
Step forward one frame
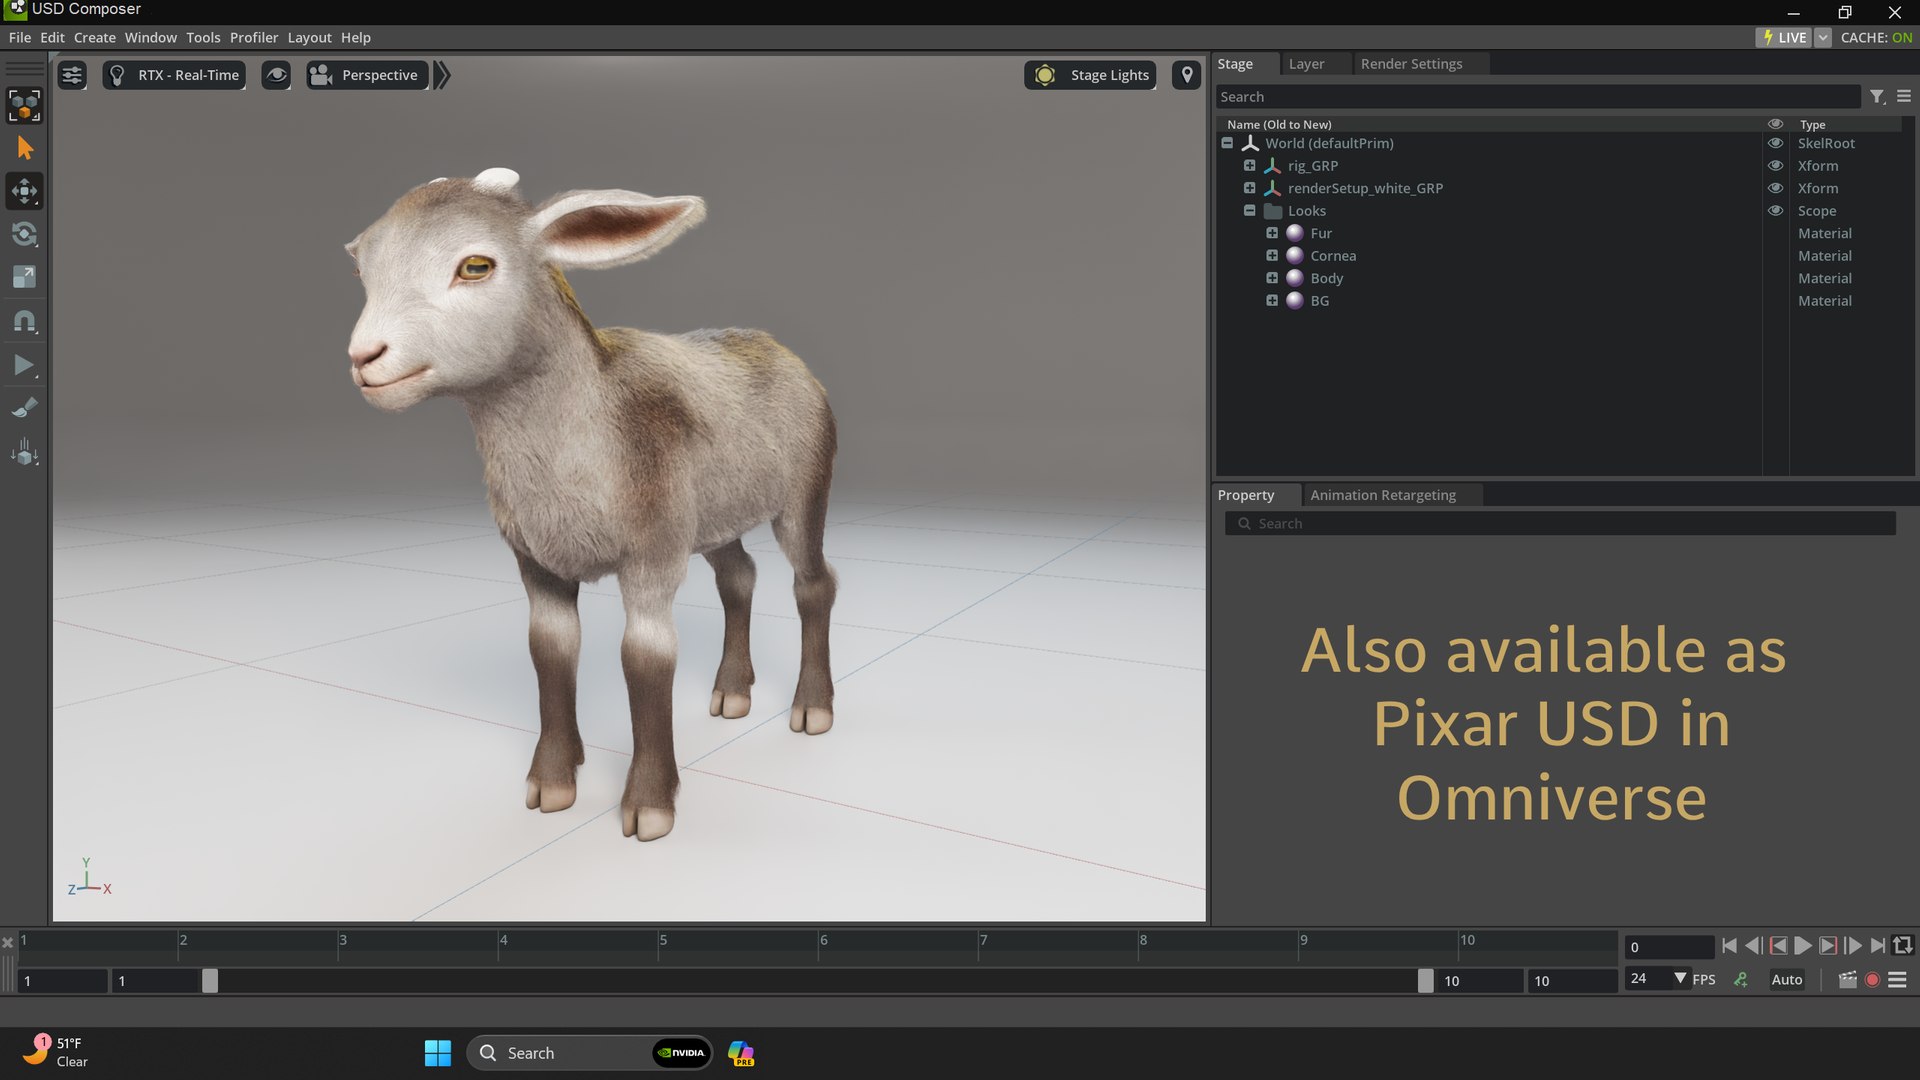1853,946
